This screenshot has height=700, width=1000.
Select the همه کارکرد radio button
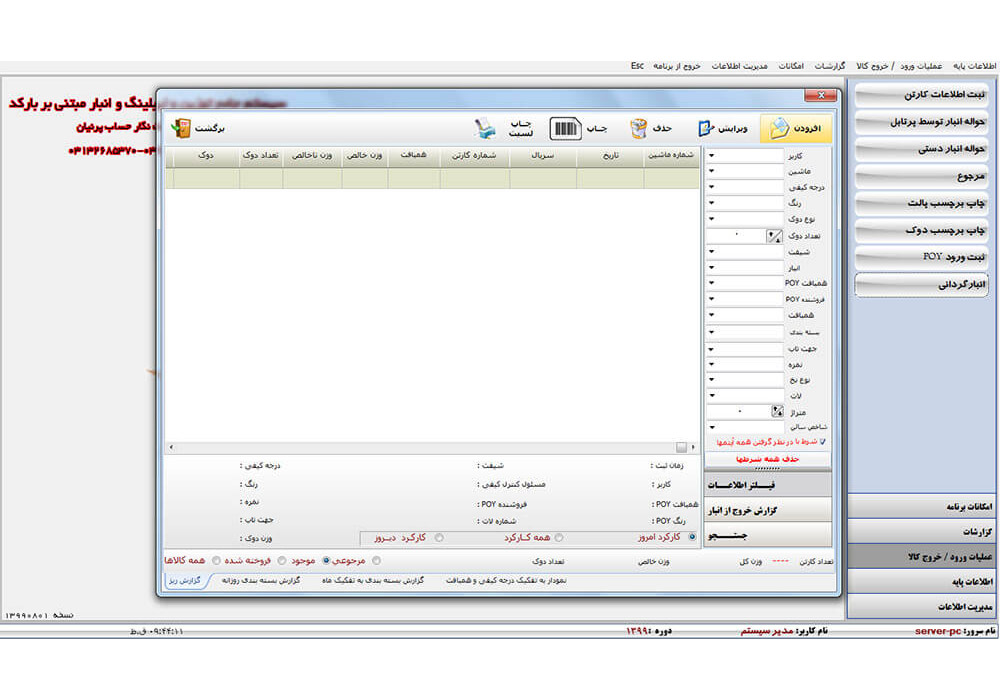(559, 537)
